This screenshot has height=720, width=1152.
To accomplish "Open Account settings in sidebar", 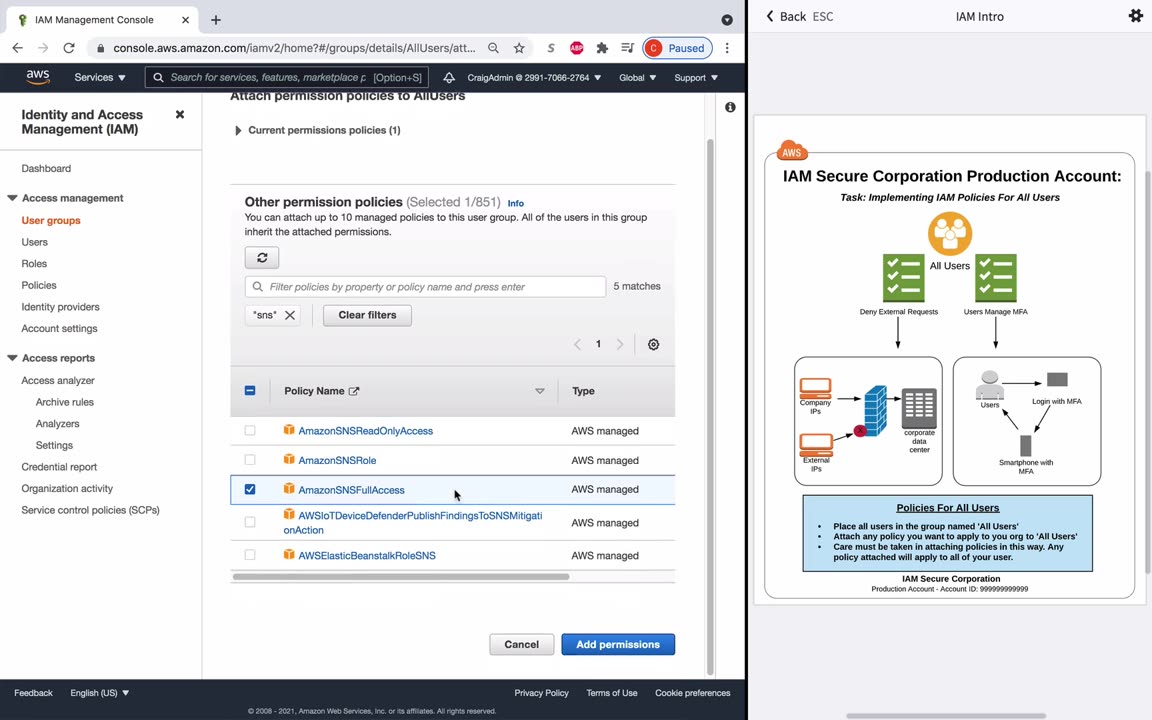I will tap(60, 328).
